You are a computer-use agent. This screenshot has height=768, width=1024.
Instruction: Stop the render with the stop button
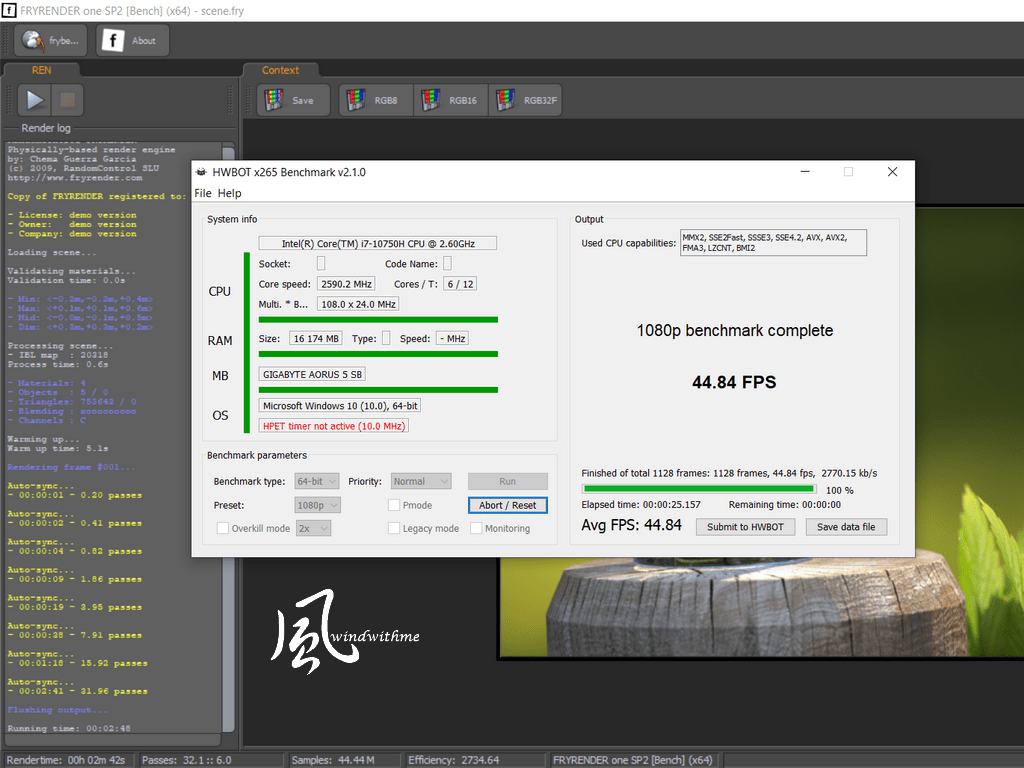pos(67,100)
